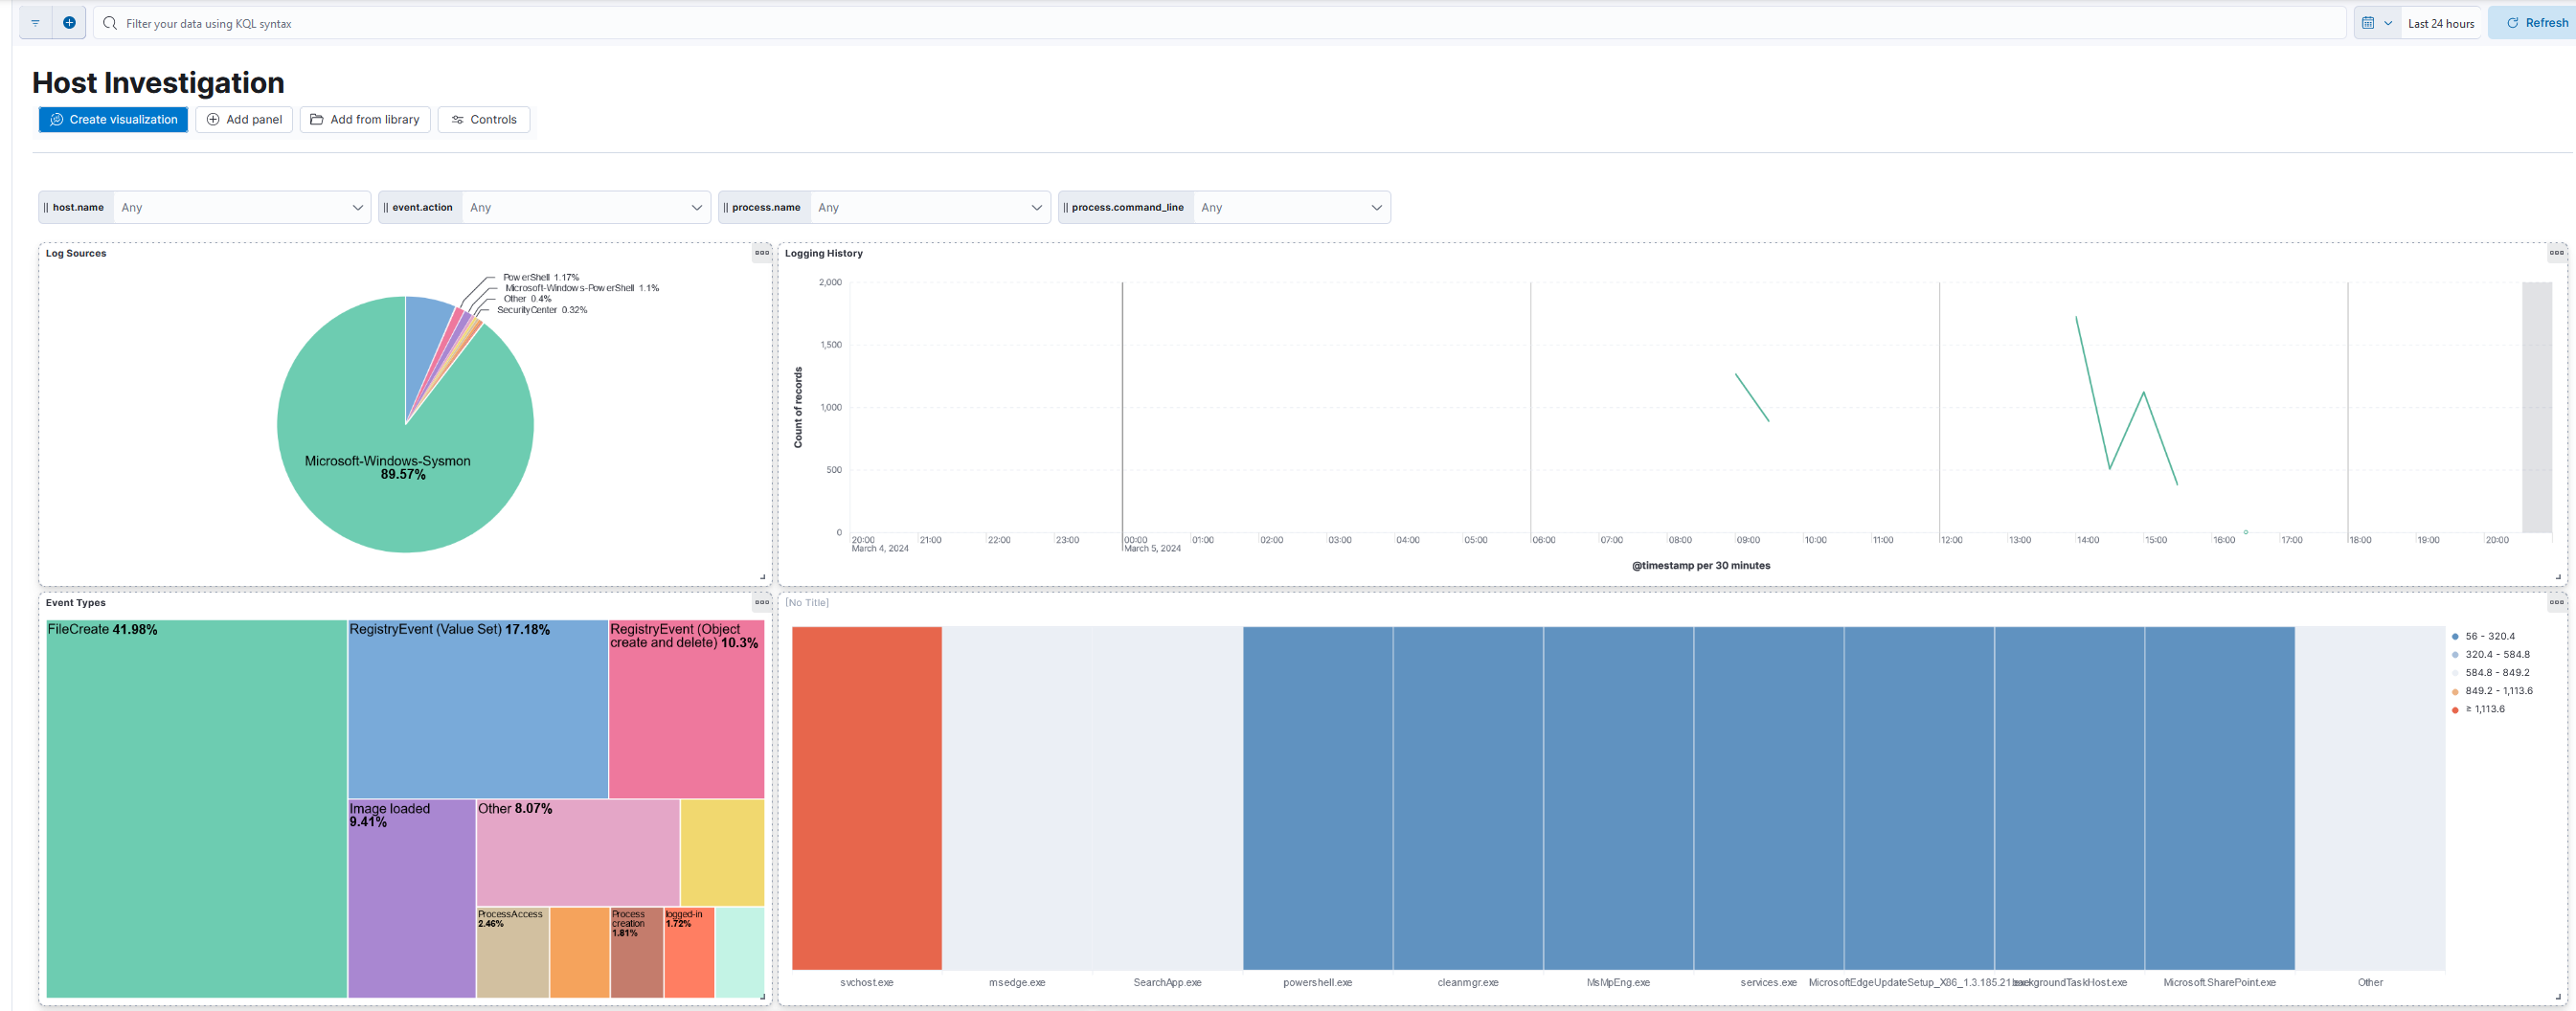Click the Refresh button
This screenshot has width=2576, height=1011.
2535,23
